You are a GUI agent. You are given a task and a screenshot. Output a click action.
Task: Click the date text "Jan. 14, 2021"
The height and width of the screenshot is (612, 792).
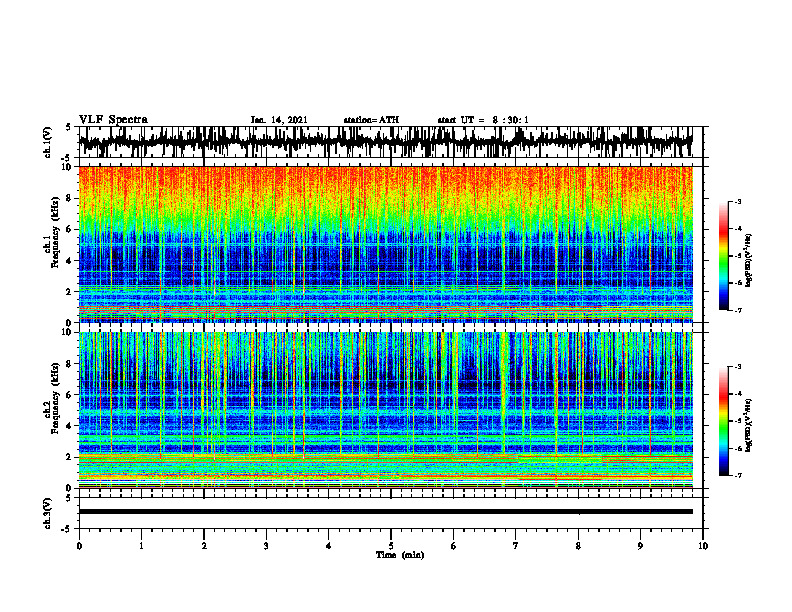click(279, 120)
